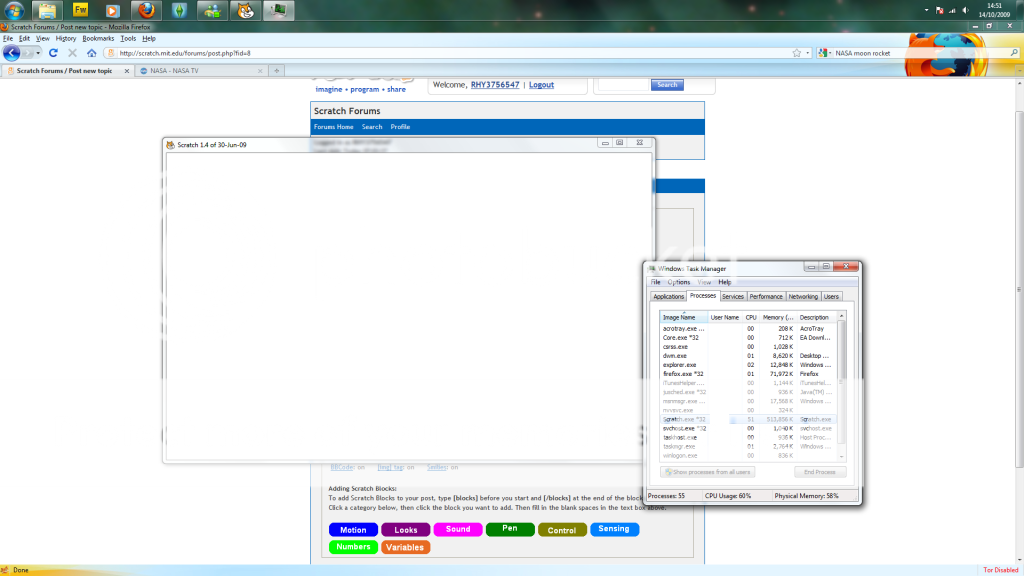
Task: Sort processes by Image Name column
Action: coord(679,317)
